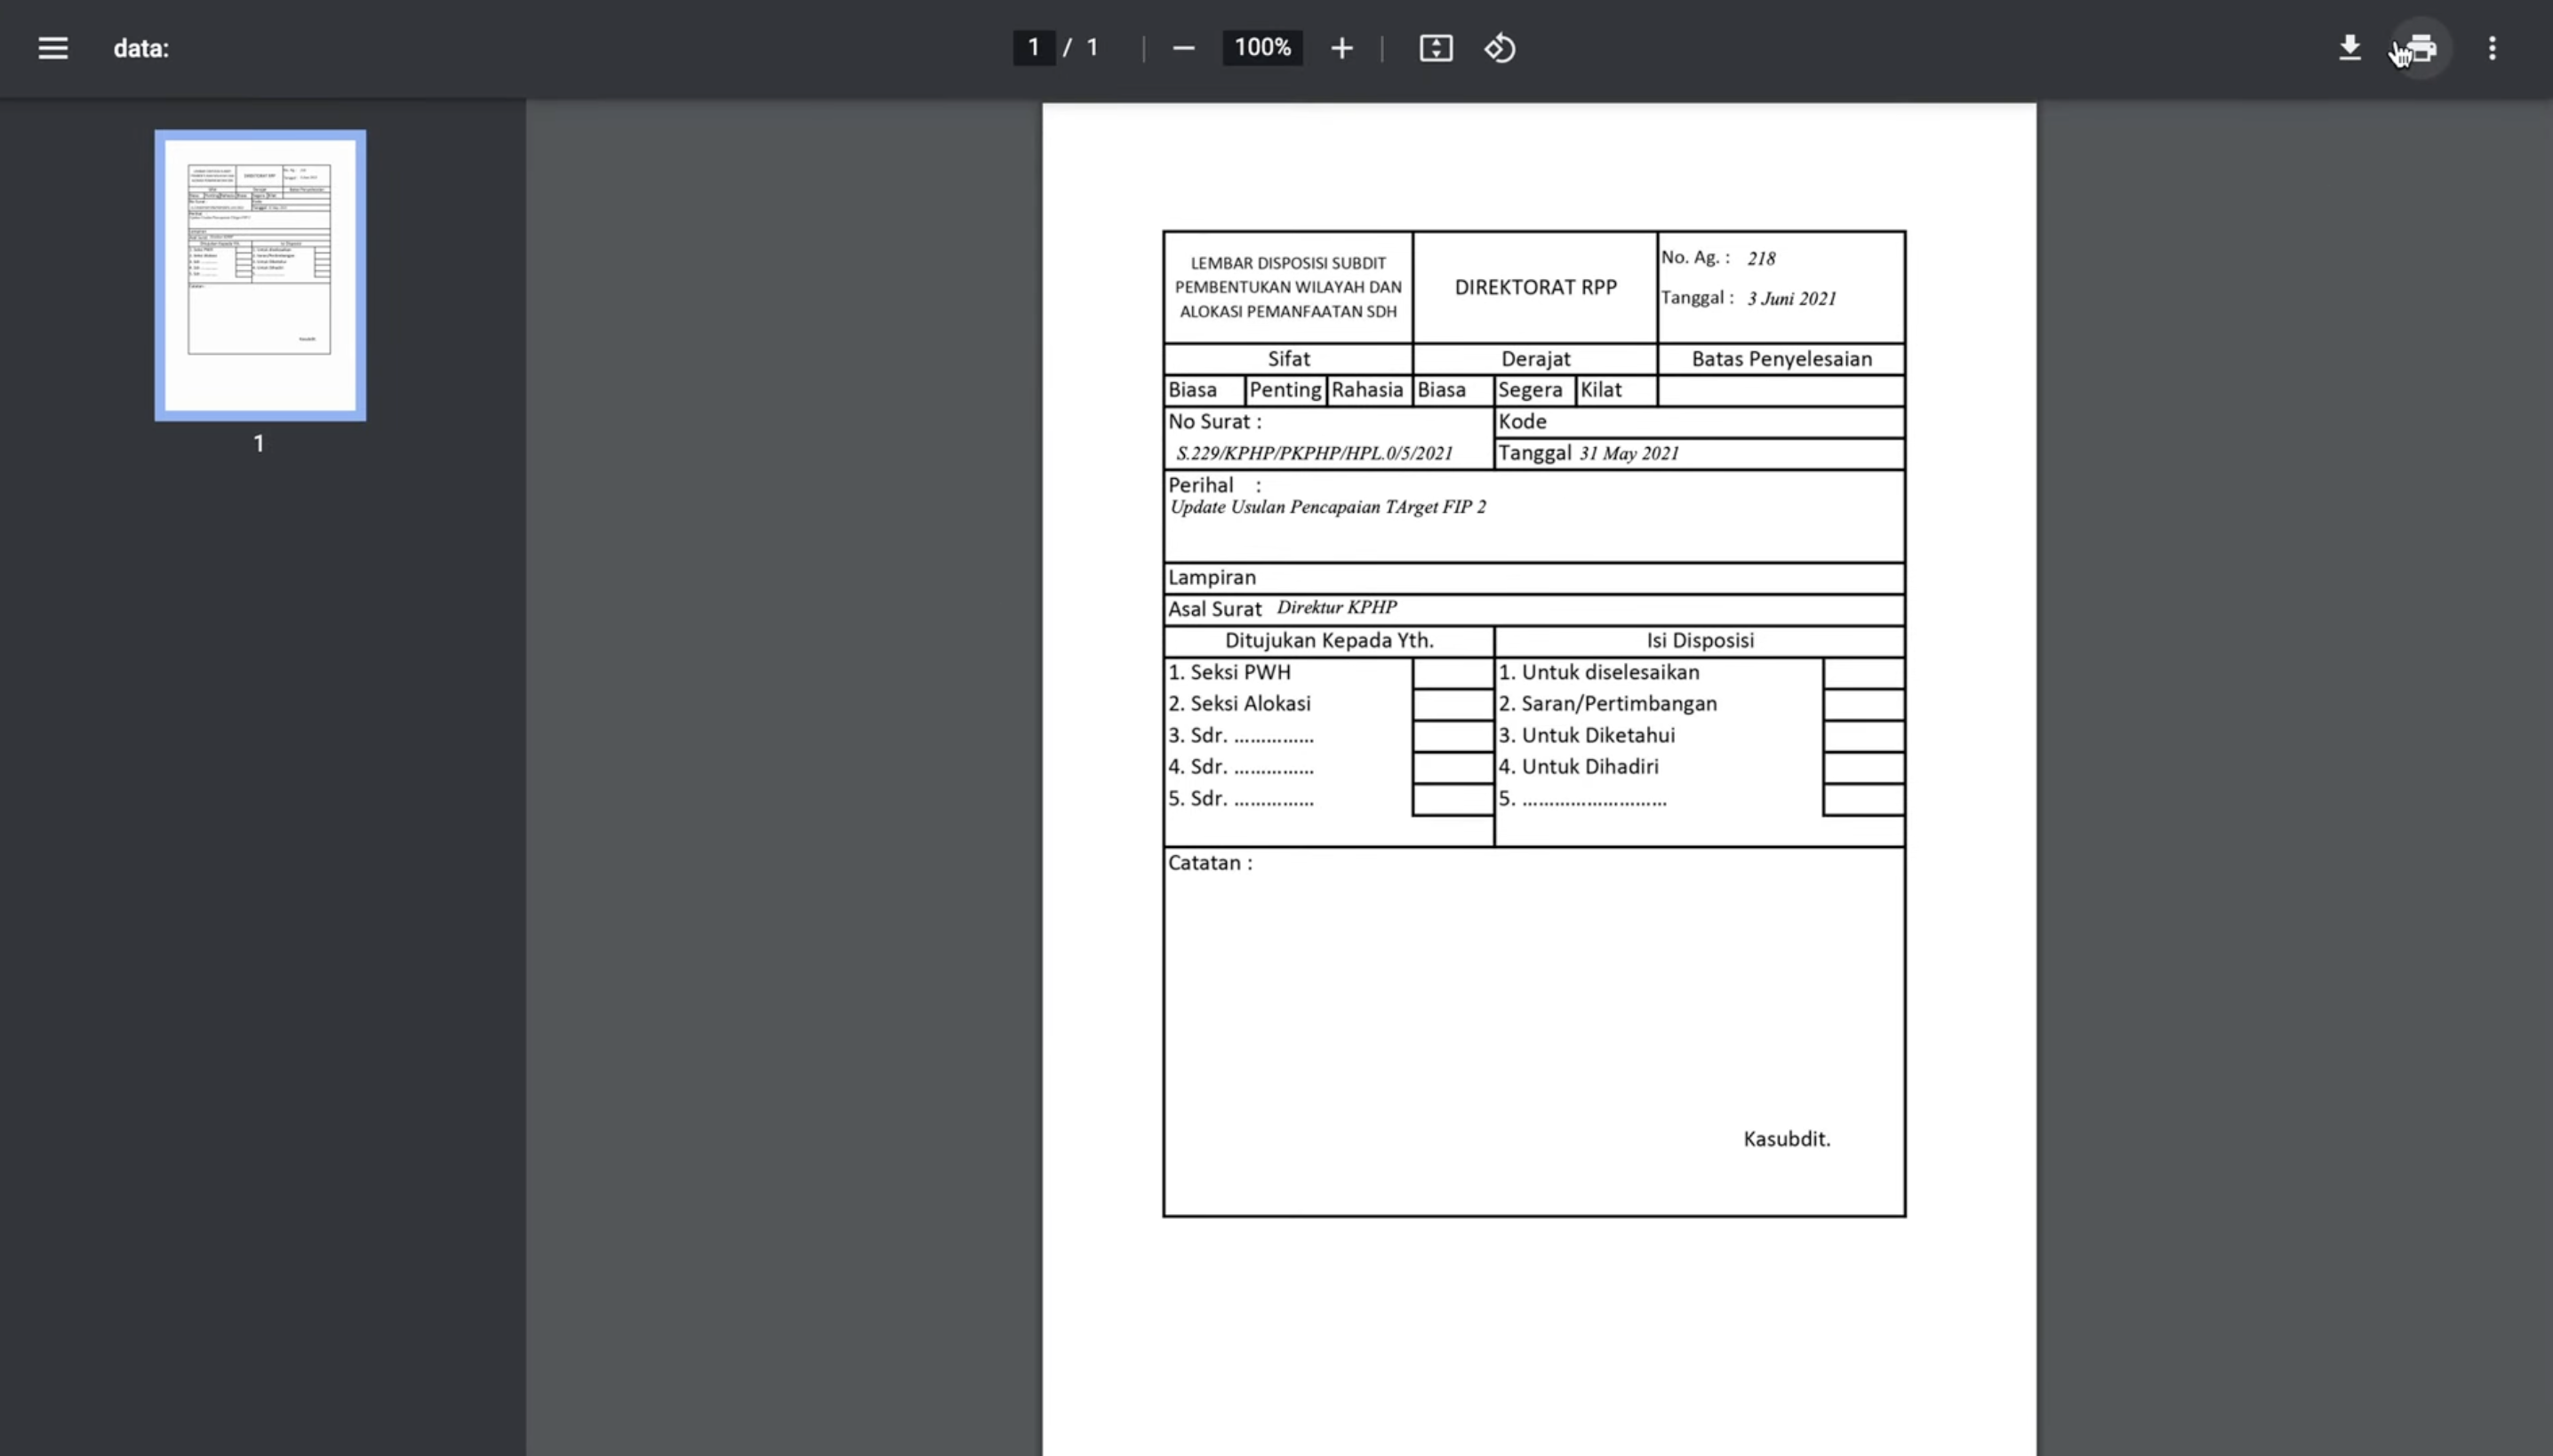Image resolution: width=2553 pixels, height=1456 pixels.
Task: Click the zoom out minus icon
Action: [1183, 48]
